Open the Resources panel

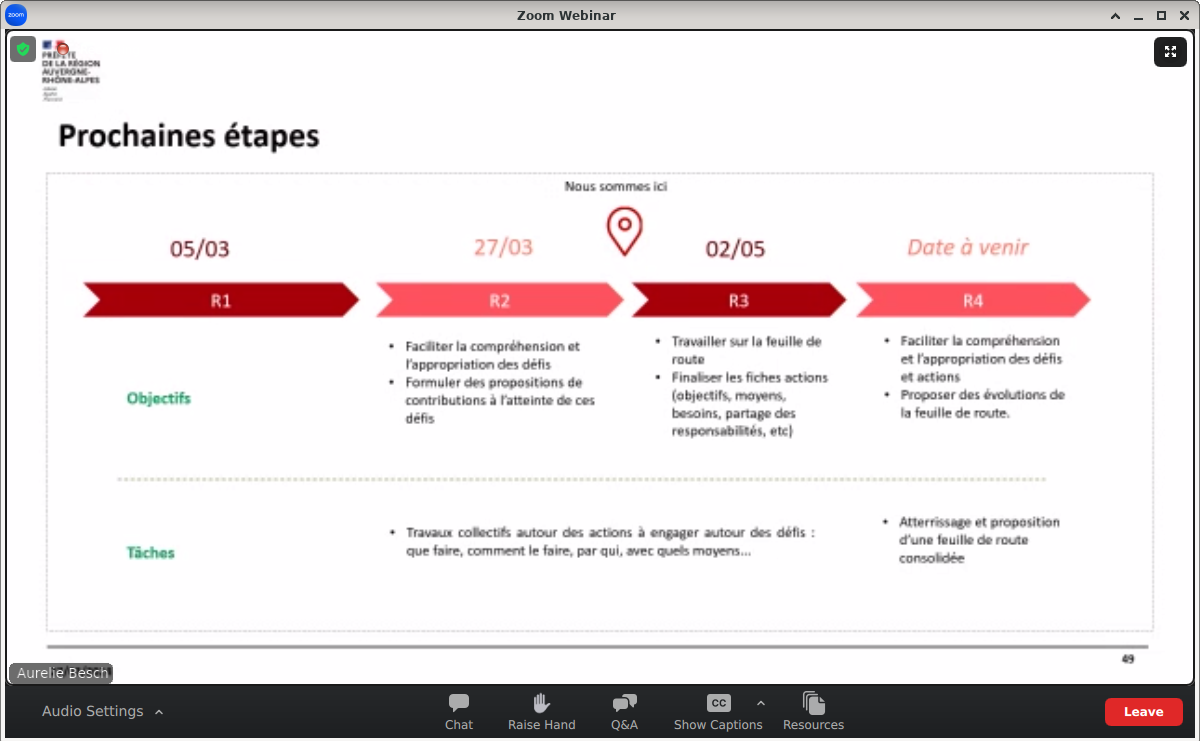pyautogui.click(x=813, y=711)
